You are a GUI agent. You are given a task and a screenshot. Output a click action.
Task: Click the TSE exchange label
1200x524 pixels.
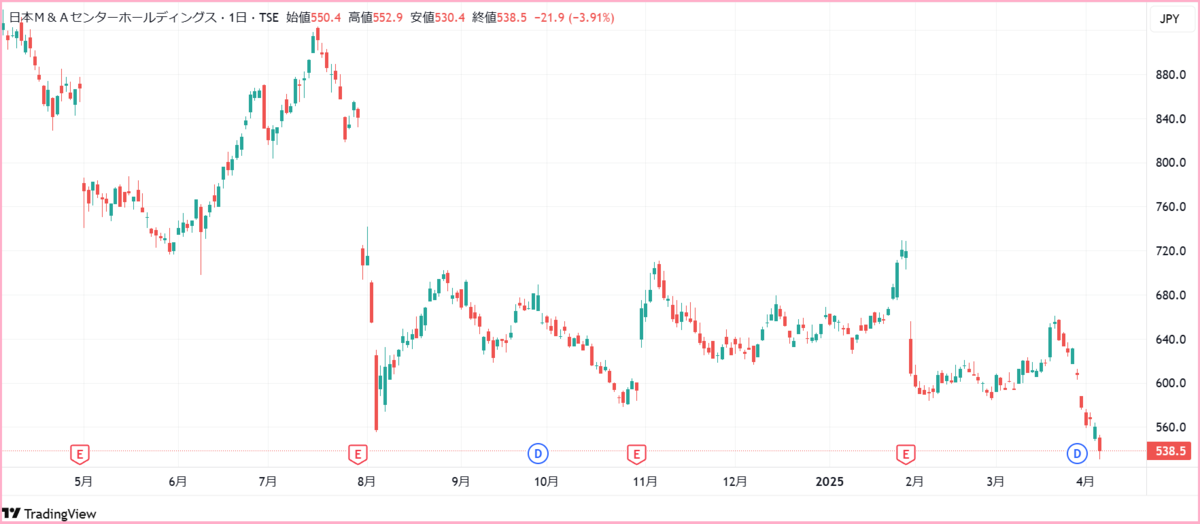pyautogui.click(x=269, y=18)
